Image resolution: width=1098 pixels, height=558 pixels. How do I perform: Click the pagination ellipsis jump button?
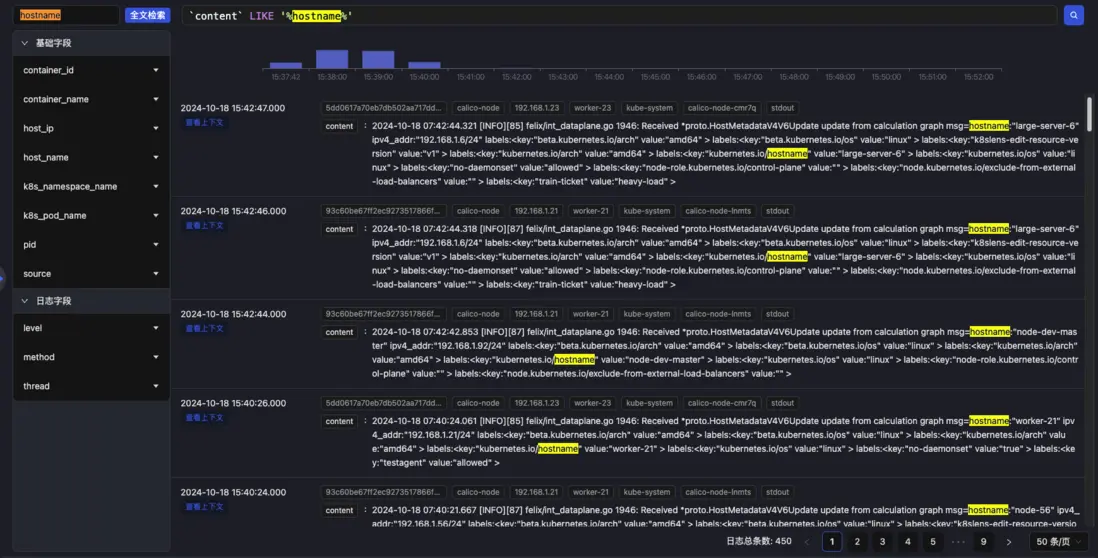958,541
